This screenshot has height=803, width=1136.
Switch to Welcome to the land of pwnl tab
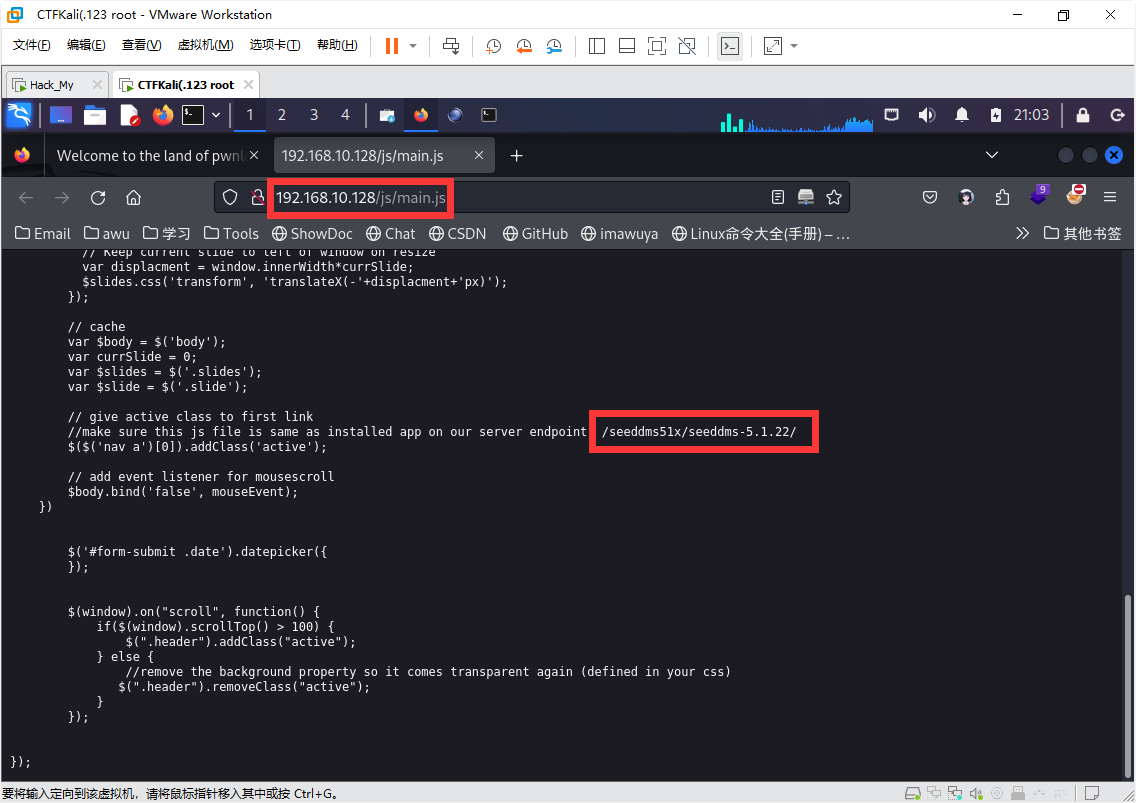pos(149,156)
